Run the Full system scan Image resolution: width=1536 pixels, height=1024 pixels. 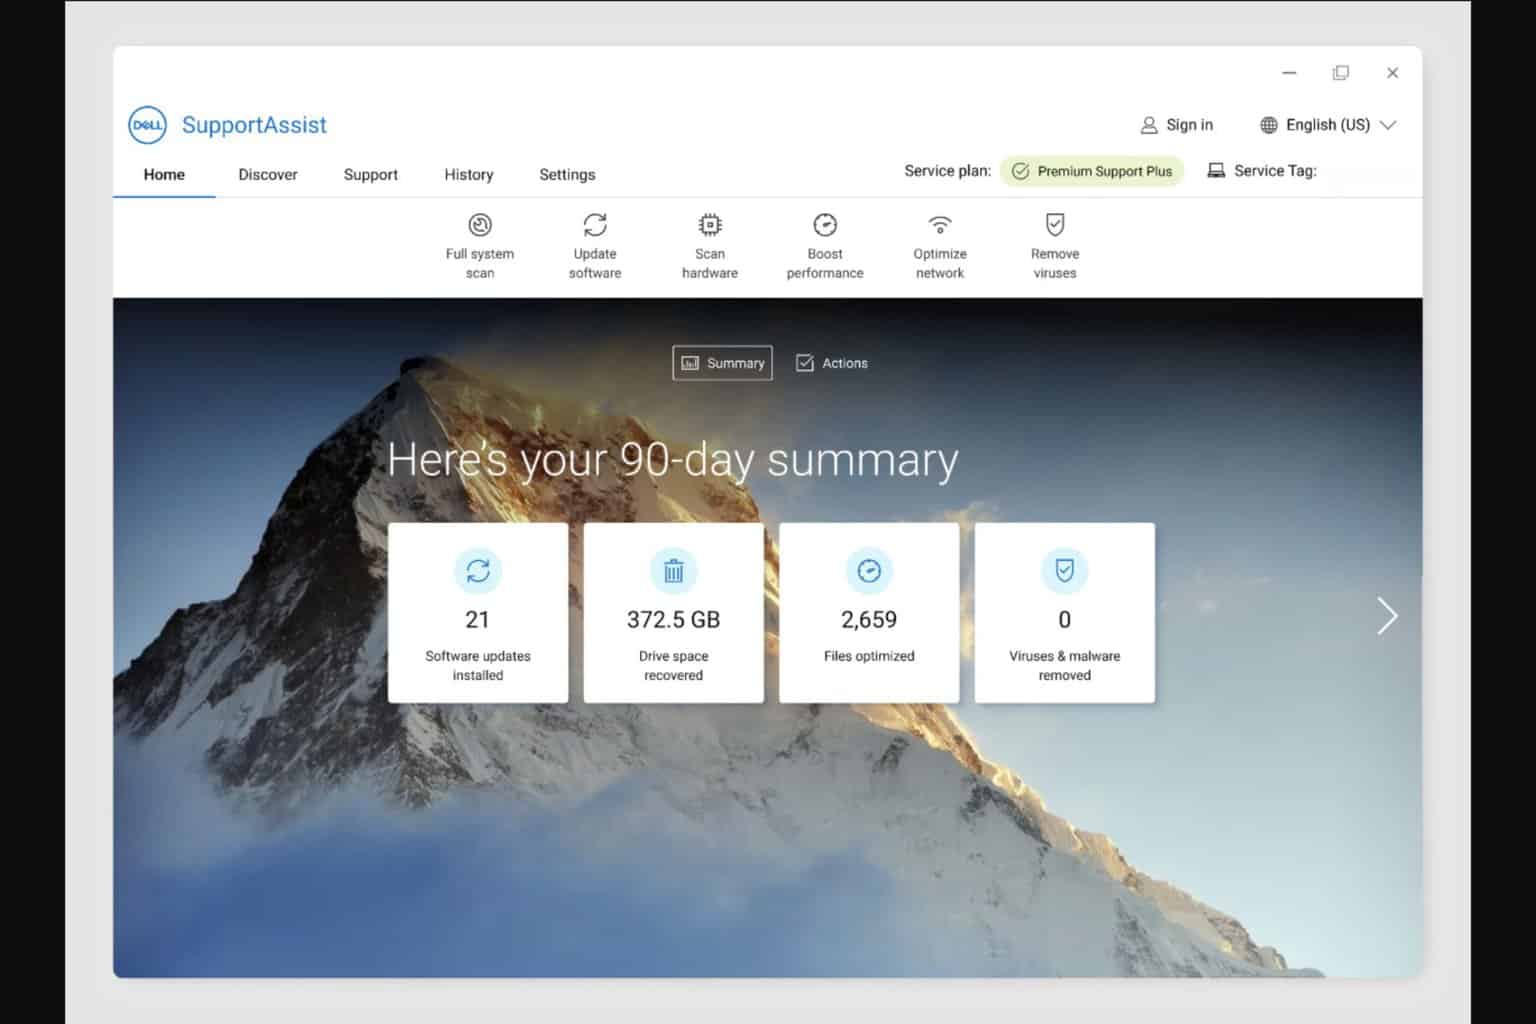click(480, 246)
